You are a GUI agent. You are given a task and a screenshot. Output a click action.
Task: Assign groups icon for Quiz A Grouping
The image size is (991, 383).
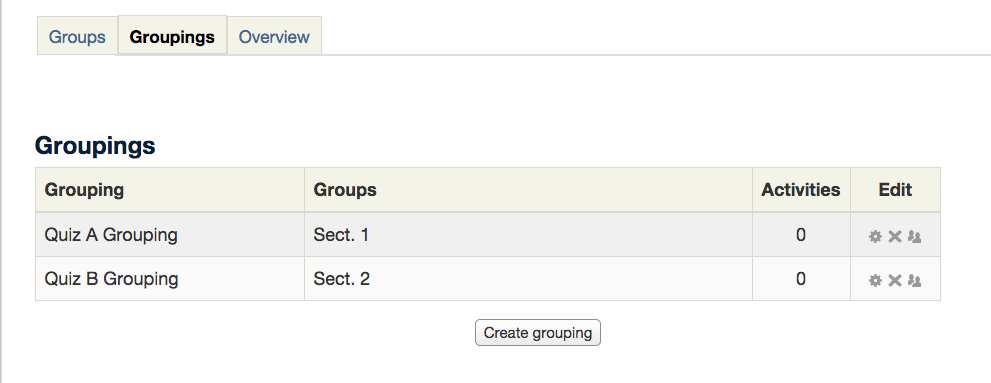pos(915,236)
